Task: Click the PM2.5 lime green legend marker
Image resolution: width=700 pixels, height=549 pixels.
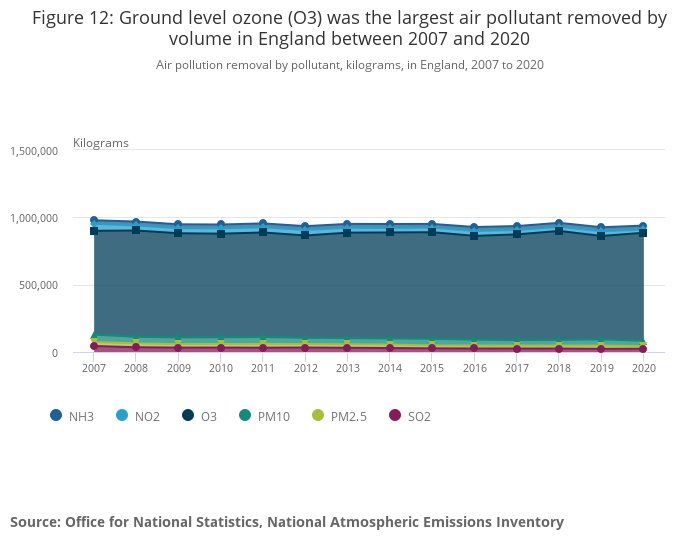Action: click(319, 416)
